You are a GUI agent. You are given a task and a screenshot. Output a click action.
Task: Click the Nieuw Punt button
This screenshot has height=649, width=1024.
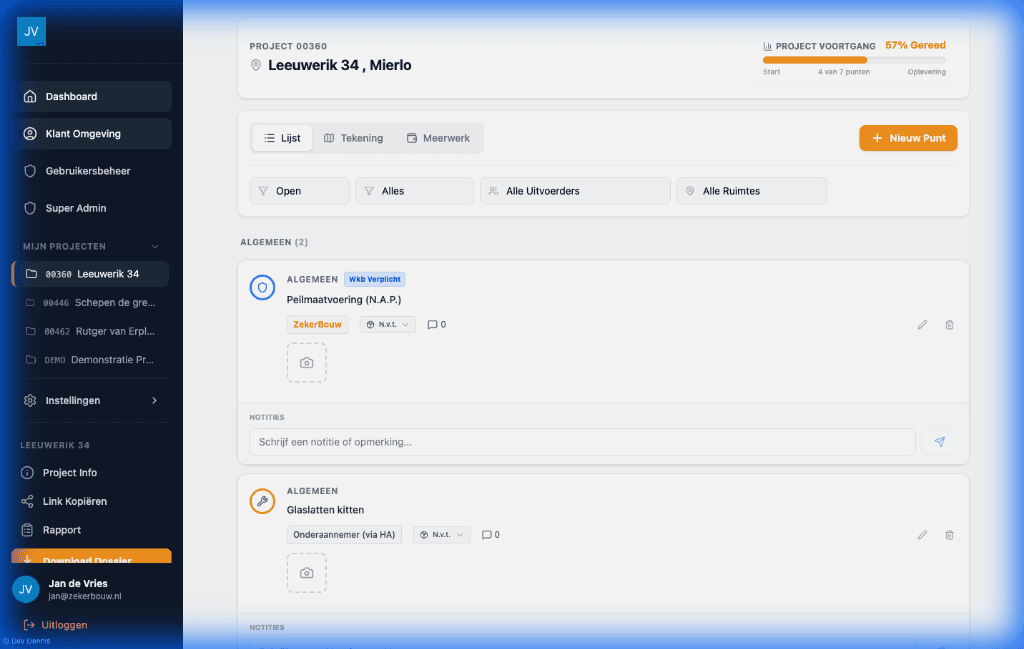pyautogui.click(x=908, y=138)
